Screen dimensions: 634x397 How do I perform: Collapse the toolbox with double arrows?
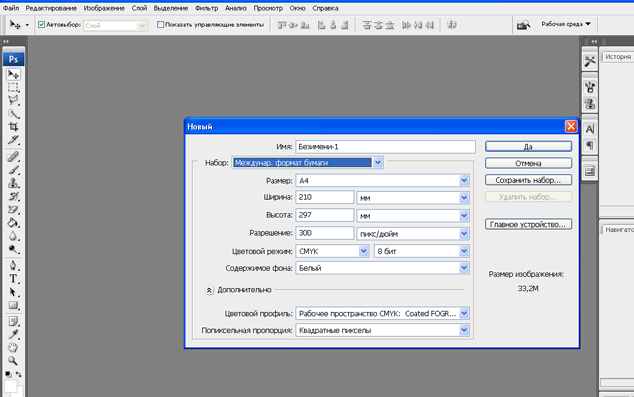pyautogui.click(x=6, y=41)
